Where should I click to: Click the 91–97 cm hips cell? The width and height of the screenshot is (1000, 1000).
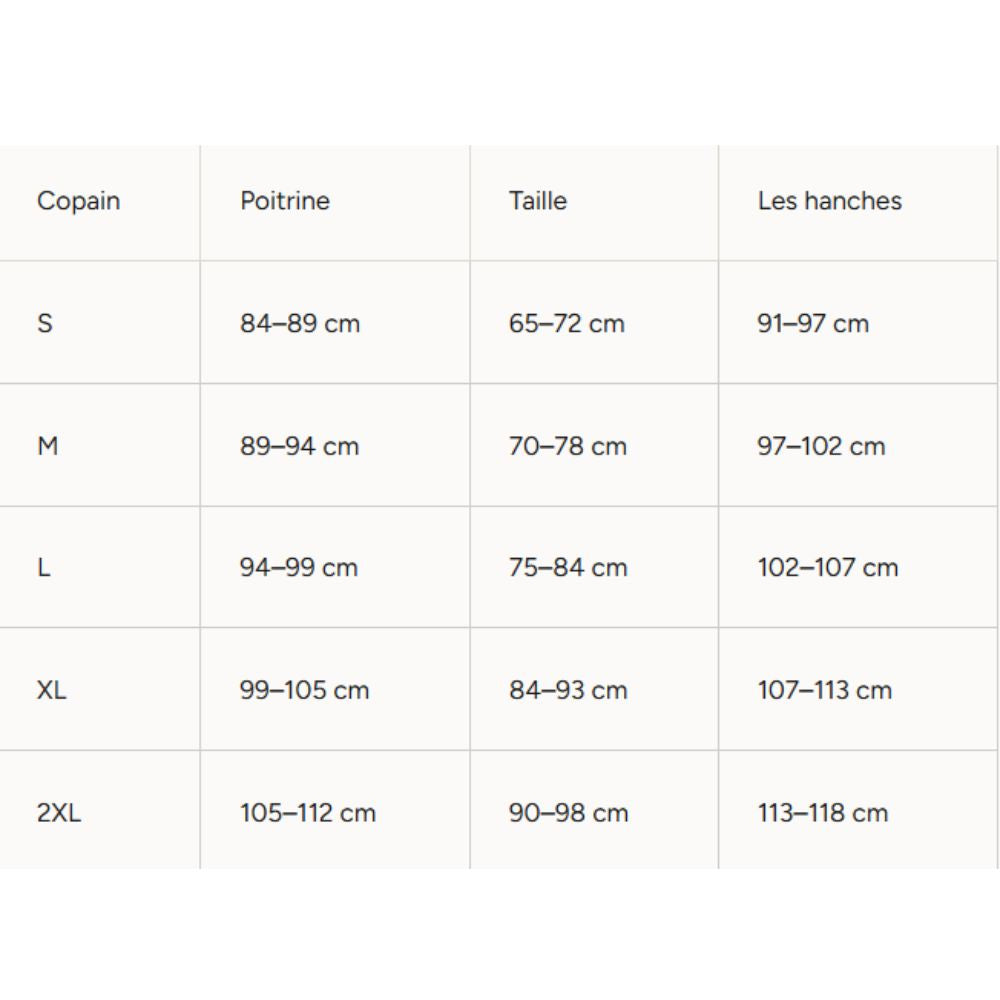(813, 324)
